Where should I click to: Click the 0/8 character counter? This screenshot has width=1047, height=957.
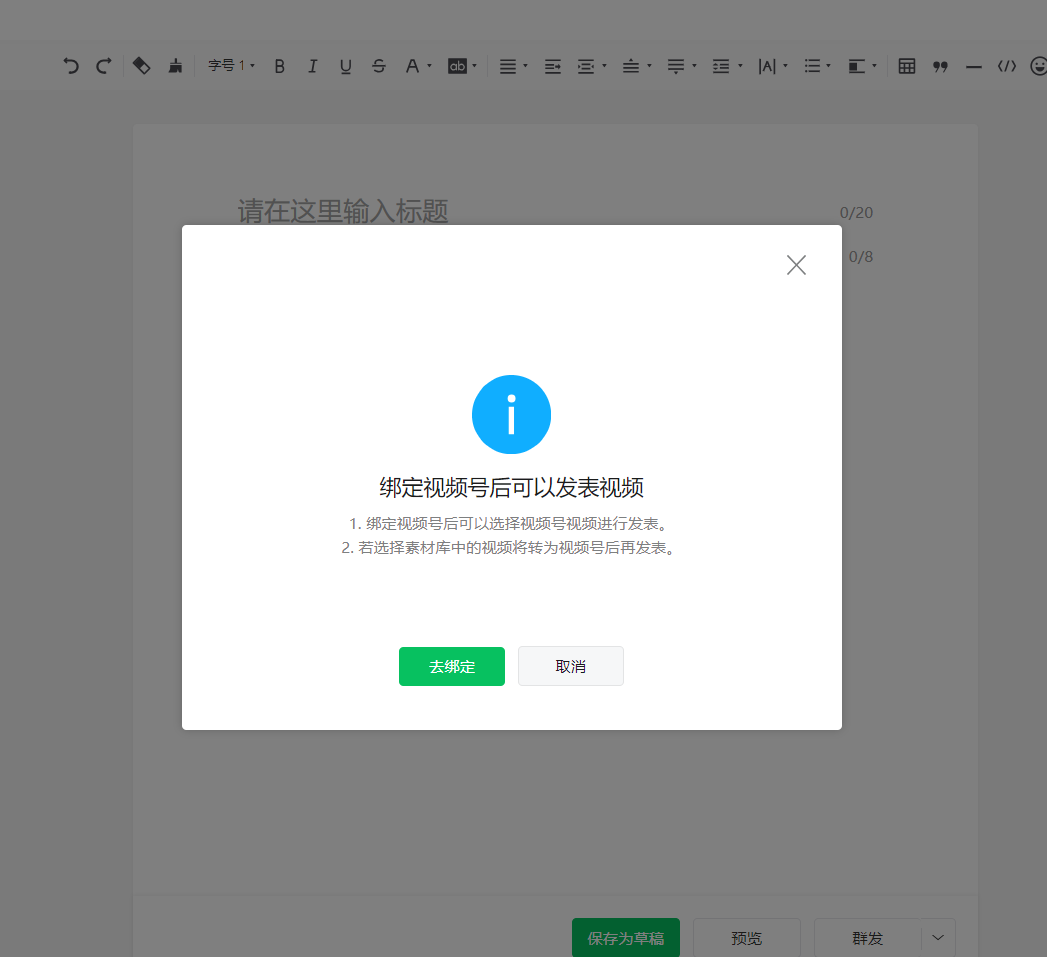861,256
